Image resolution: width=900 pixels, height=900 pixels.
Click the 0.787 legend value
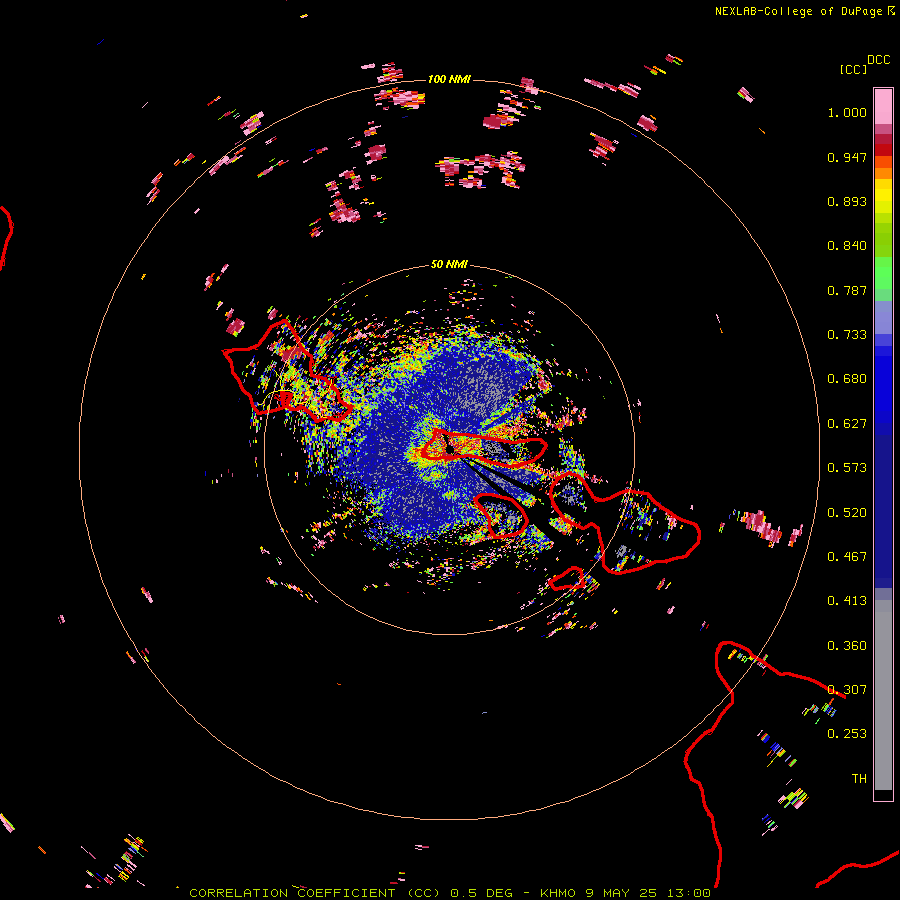pos(847,290)
